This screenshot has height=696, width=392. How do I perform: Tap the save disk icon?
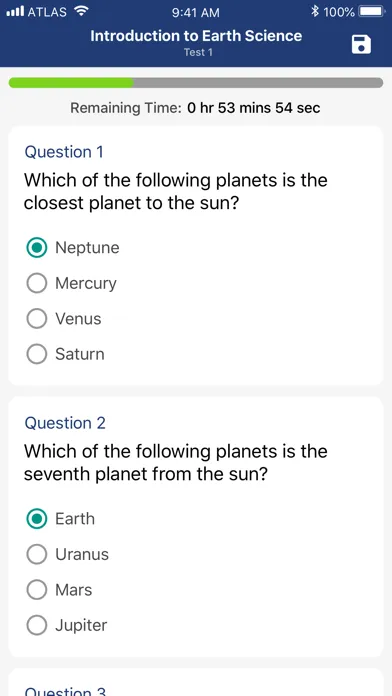pos(361,45)
